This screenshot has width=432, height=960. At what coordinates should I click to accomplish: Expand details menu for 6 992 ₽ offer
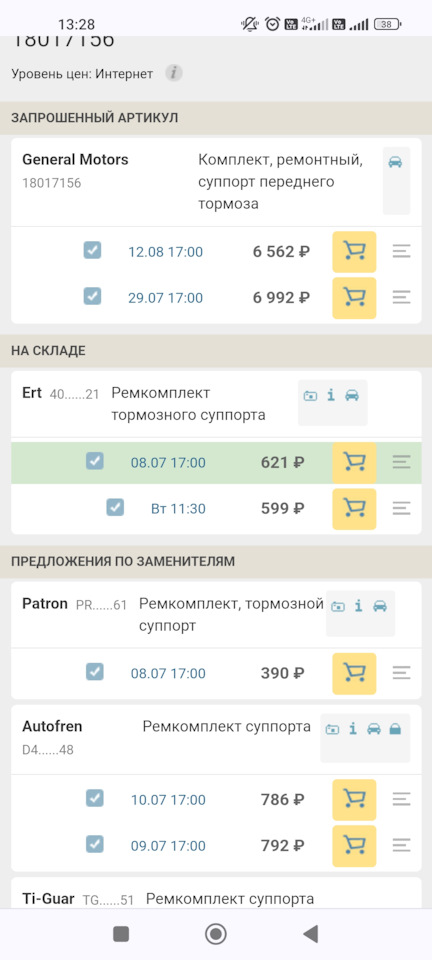point(401,298)
